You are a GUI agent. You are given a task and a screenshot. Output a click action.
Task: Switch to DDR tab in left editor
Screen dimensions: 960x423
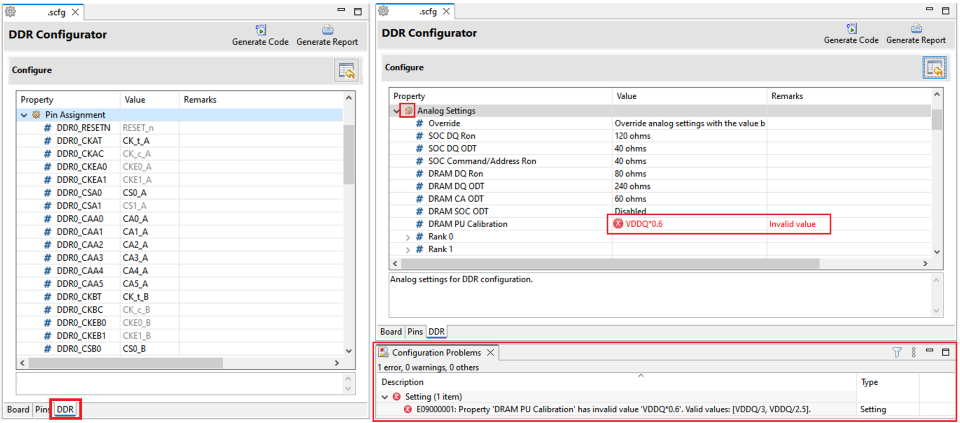pyautogui.click(x=65, y=410)
